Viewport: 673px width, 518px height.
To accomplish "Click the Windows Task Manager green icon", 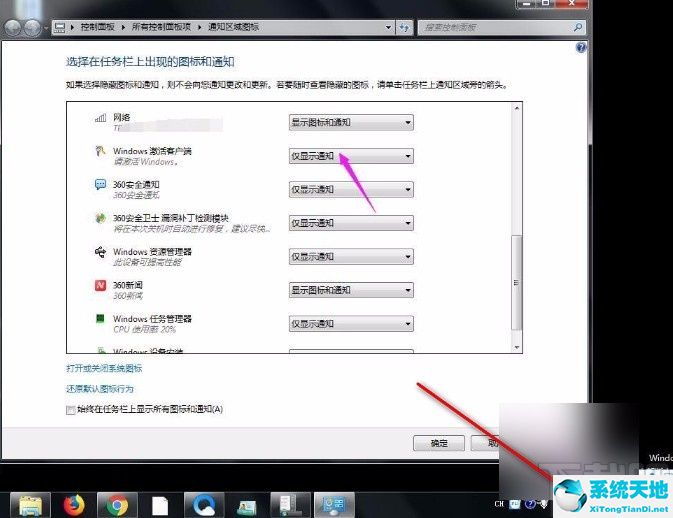I will 100,319.
